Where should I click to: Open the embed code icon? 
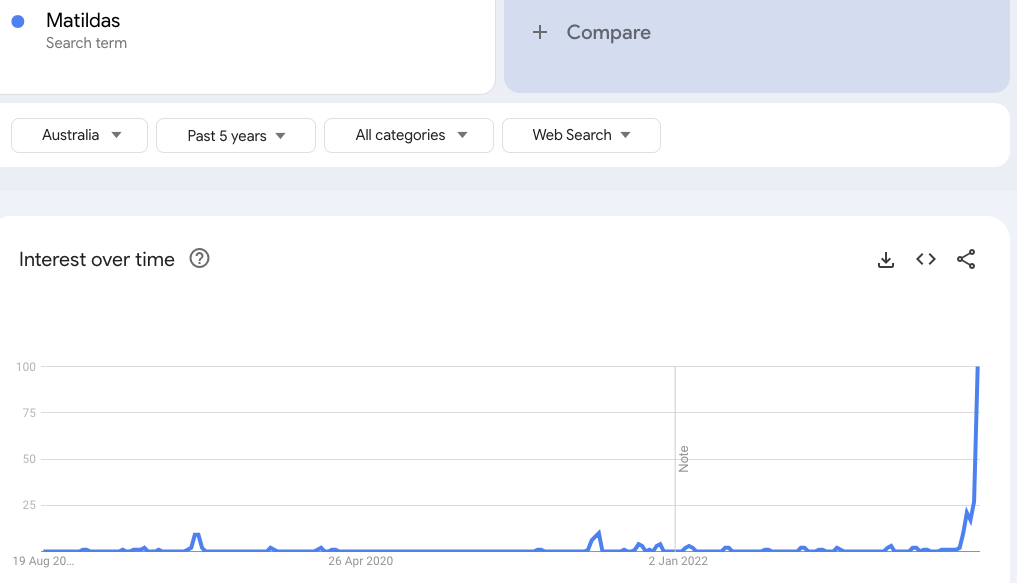point(926,260)
